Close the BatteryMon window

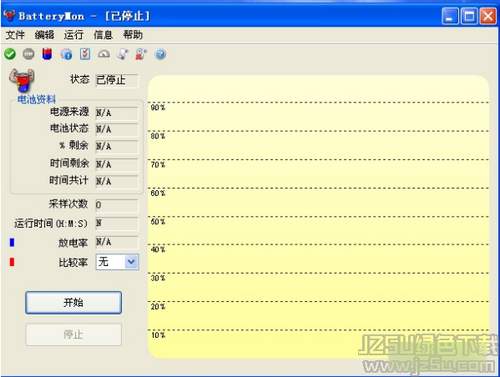tap(488, 16)
